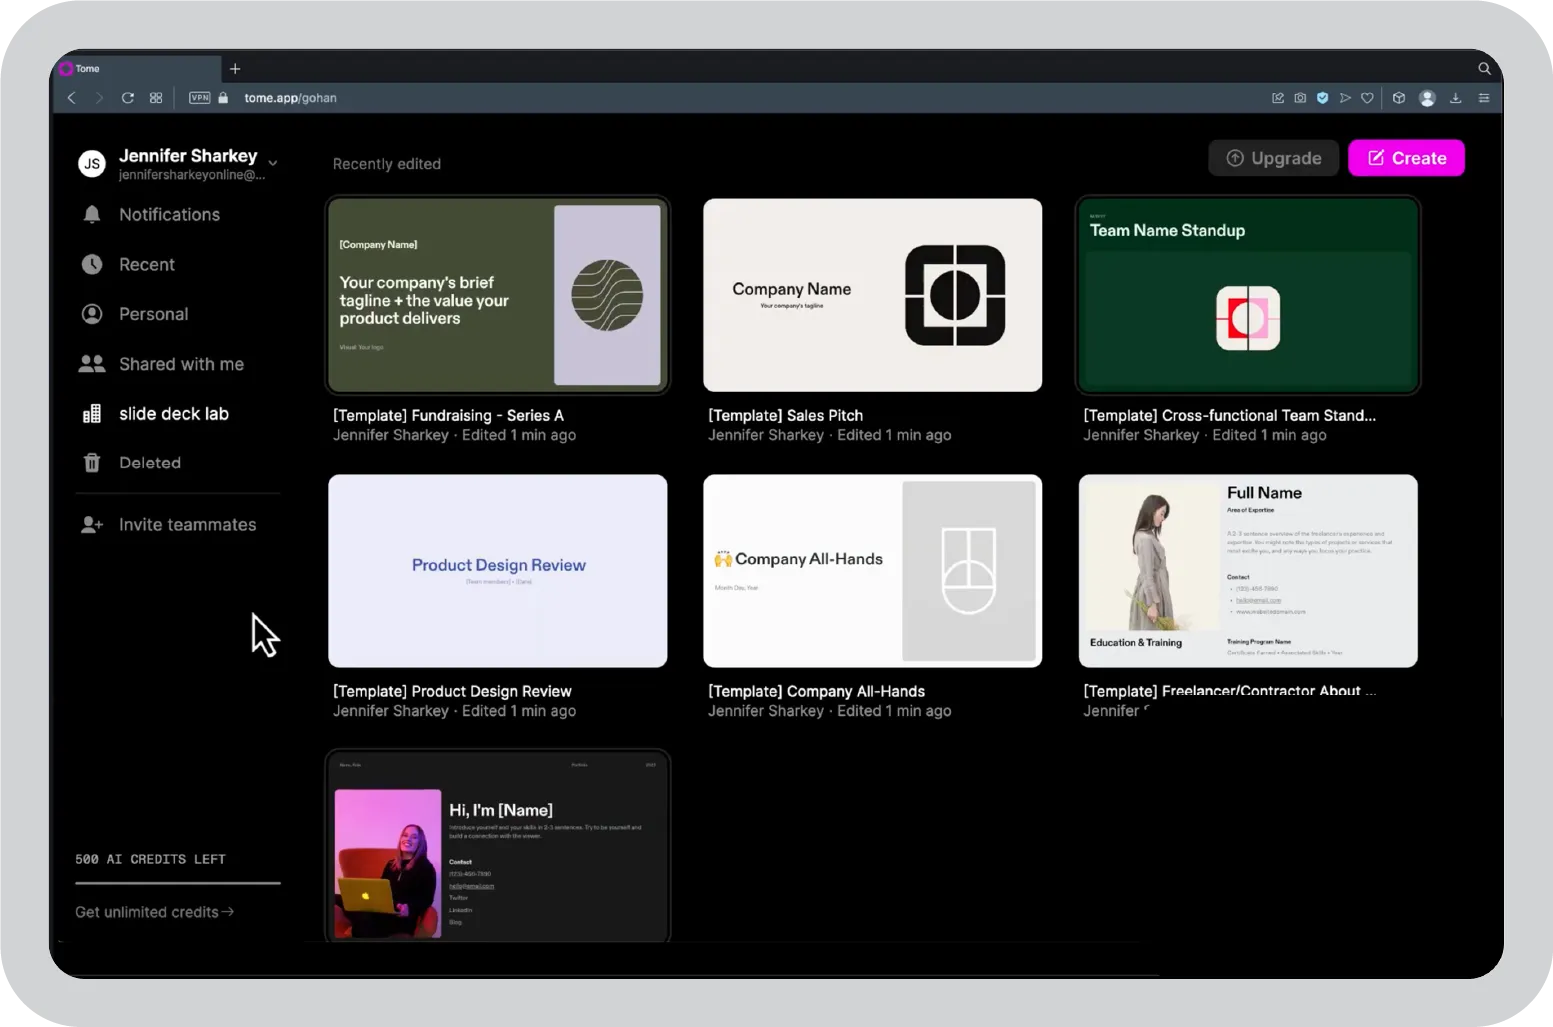Screen dimensions: 1553x1027
Task: Open Deleted items with the trash icon
Action: pyautogui.click(x=92, y=462)
